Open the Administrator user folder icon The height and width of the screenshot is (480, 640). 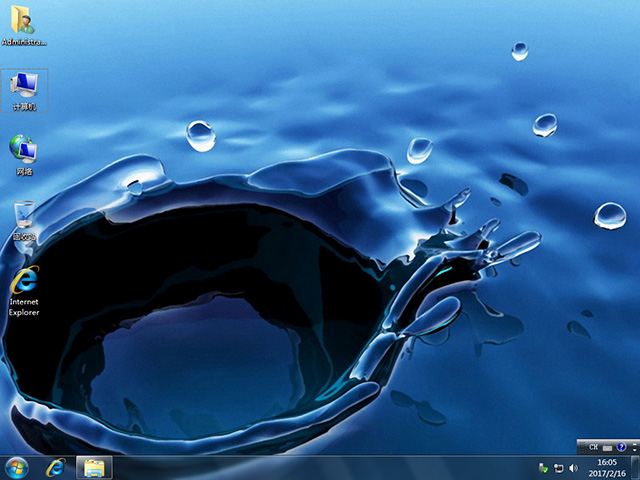click(x=24, y=25)
